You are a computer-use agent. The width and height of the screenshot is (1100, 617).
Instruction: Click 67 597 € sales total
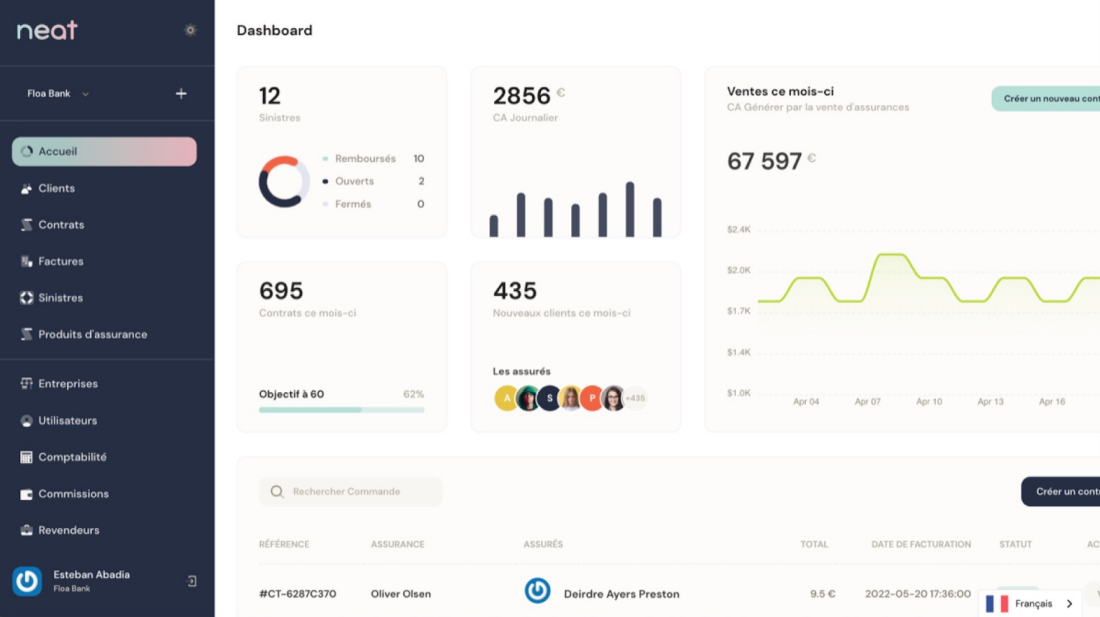771,161
